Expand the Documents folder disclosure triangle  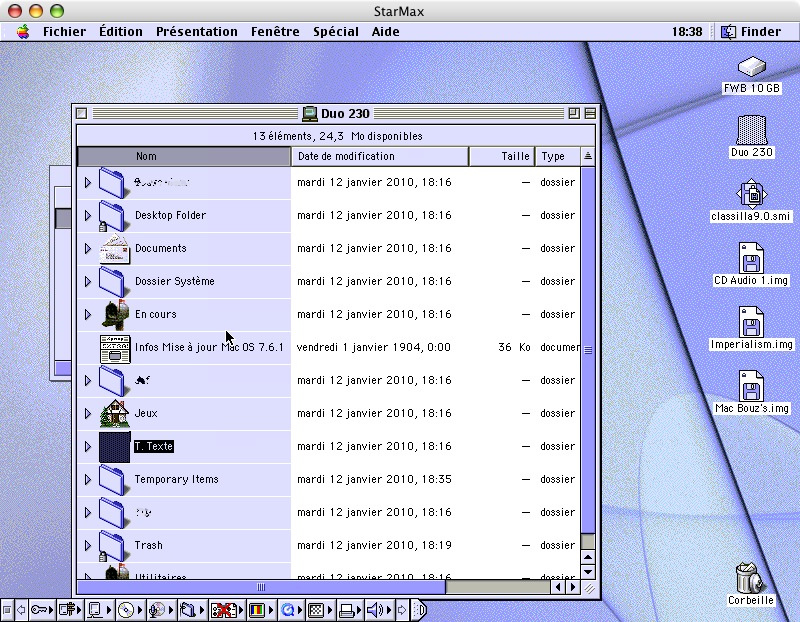88,248
